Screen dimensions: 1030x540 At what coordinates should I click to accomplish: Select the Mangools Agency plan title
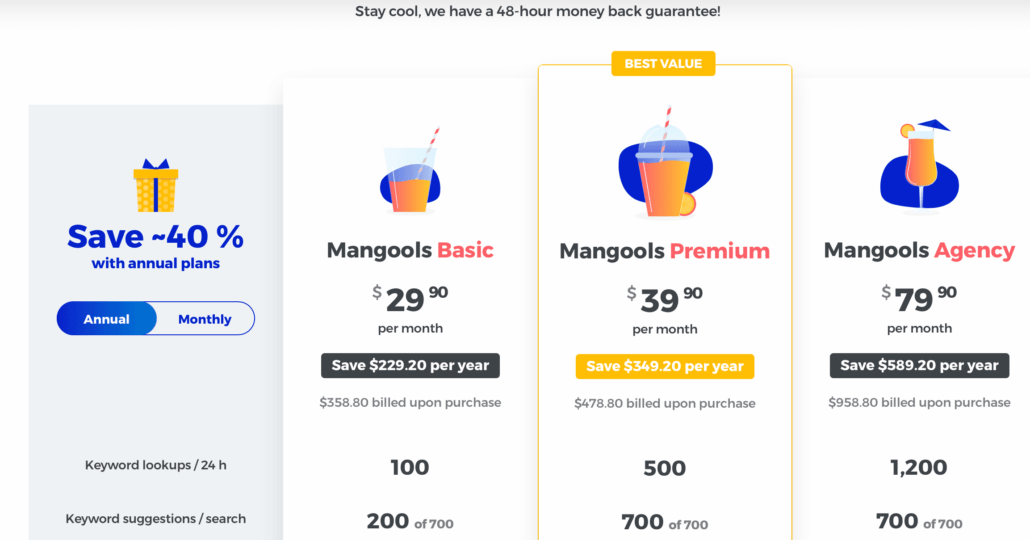(919, 250)
